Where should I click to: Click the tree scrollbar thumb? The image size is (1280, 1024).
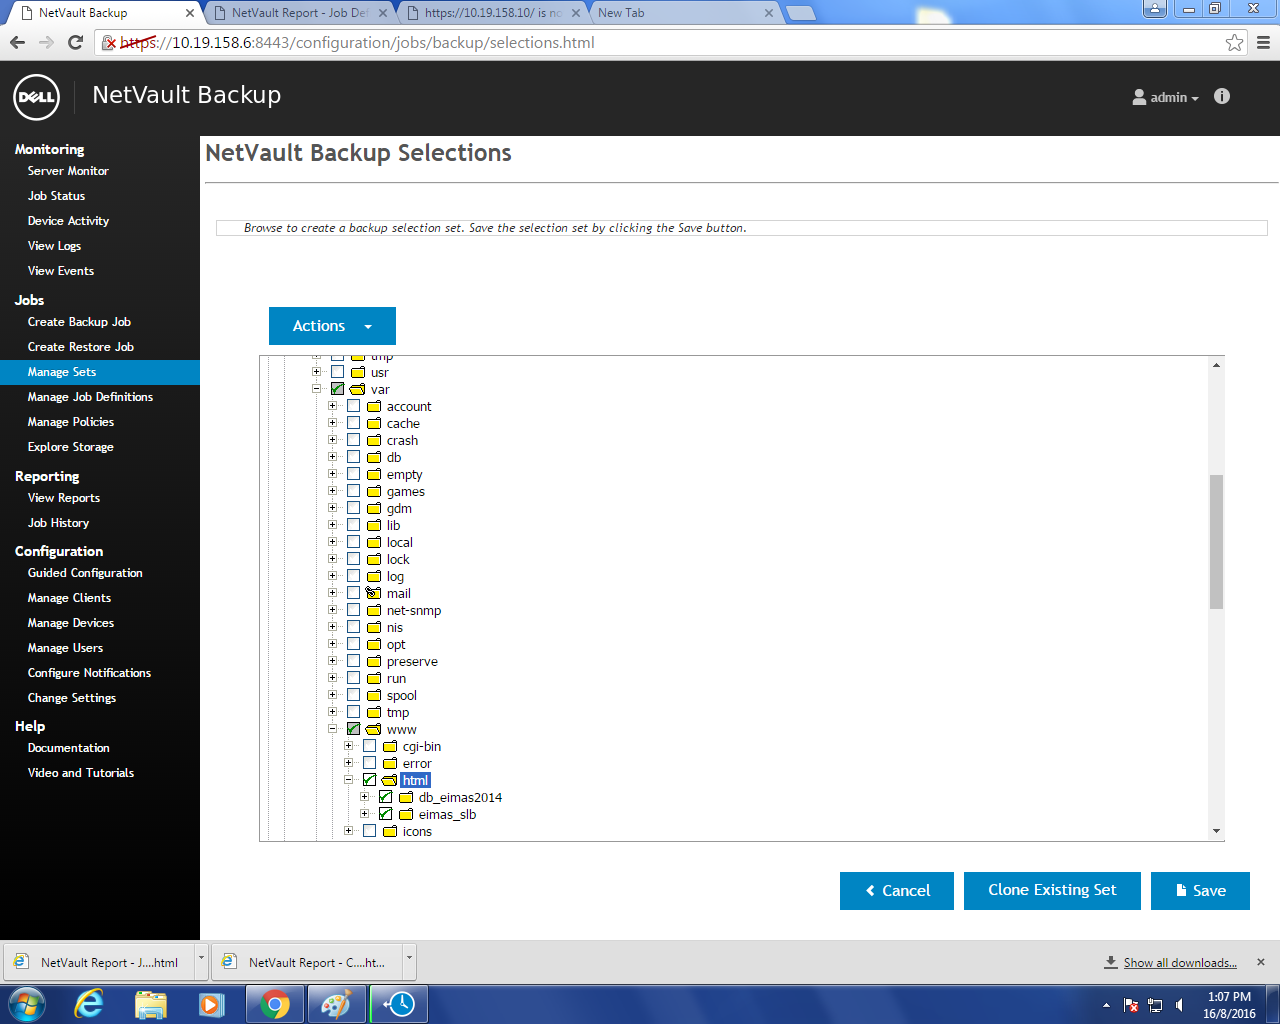click(1216, 542)
